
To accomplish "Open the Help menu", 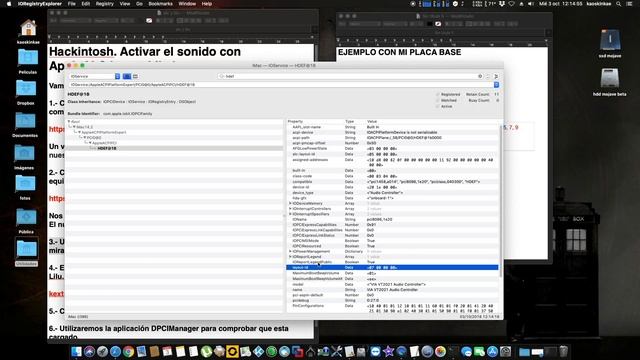I will pos(207,4).
